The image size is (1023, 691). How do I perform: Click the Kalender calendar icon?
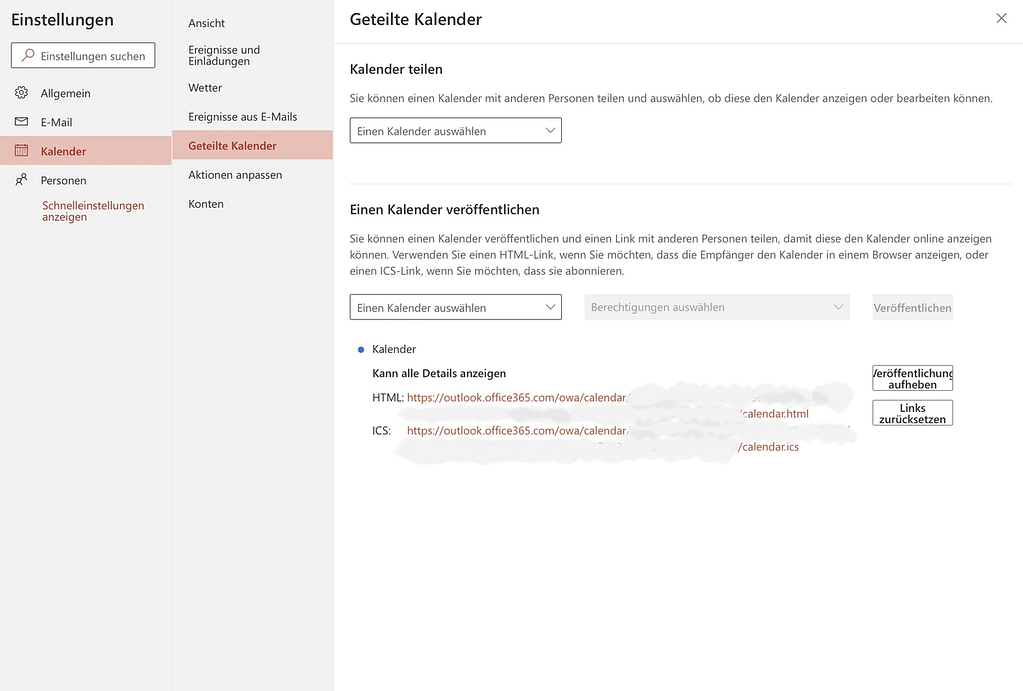22,151
